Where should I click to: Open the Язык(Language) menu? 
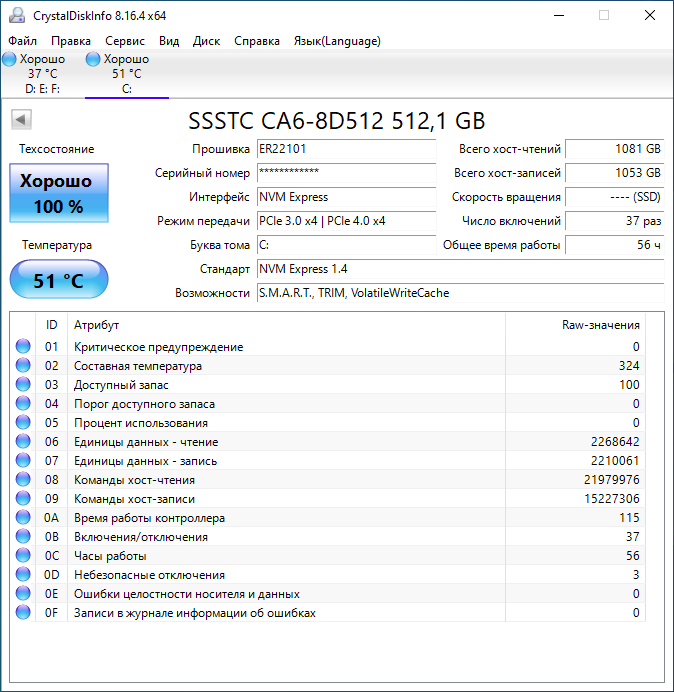point(337,41)
